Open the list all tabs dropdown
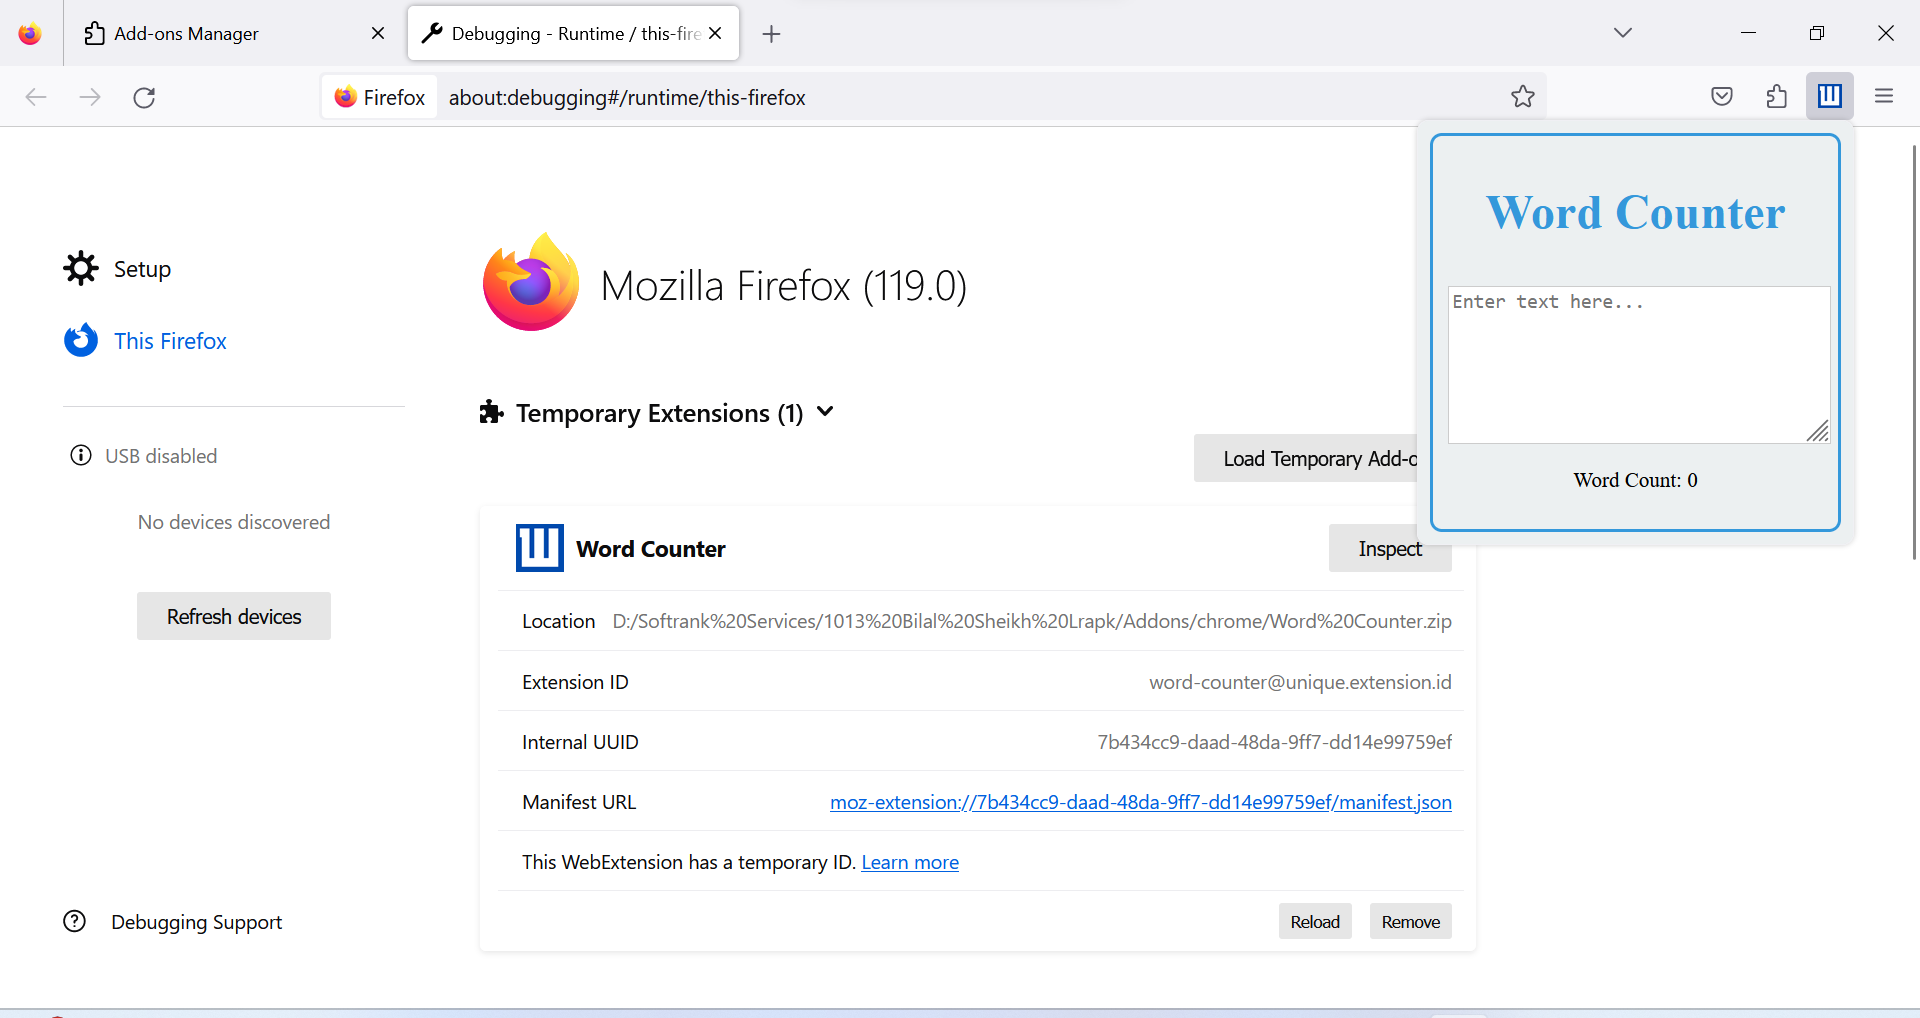1920x1018 pixels. (x=1623, y=33)
